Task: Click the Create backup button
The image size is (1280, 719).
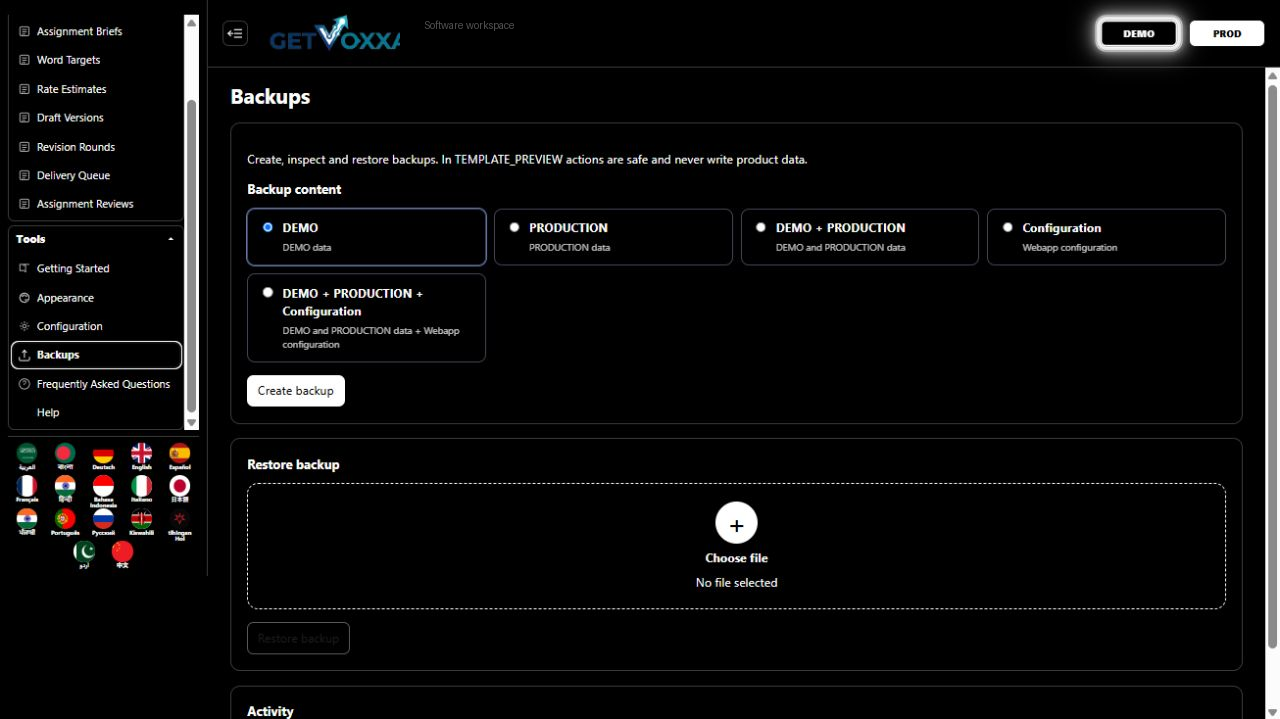Action: coord(296,391)
